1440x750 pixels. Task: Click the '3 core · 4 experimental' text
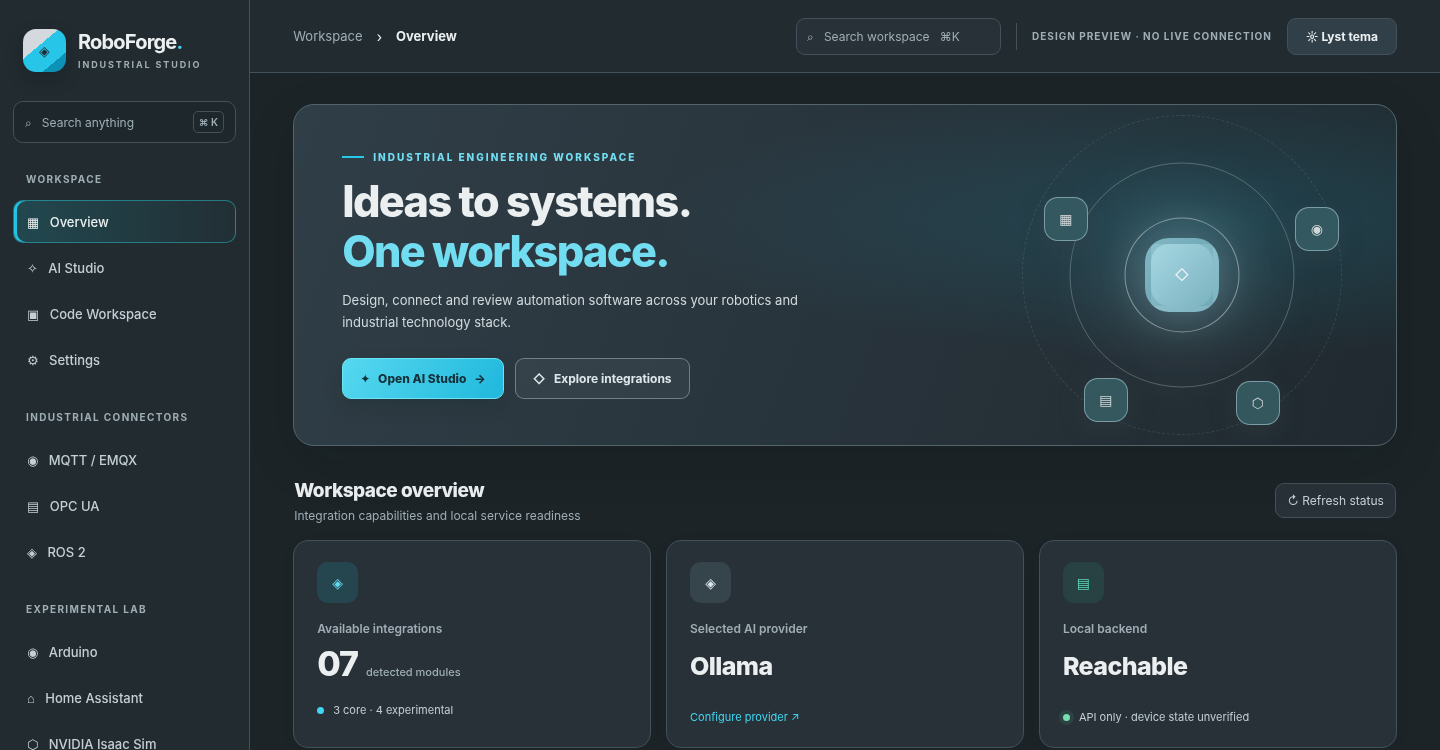click(393, 710)
